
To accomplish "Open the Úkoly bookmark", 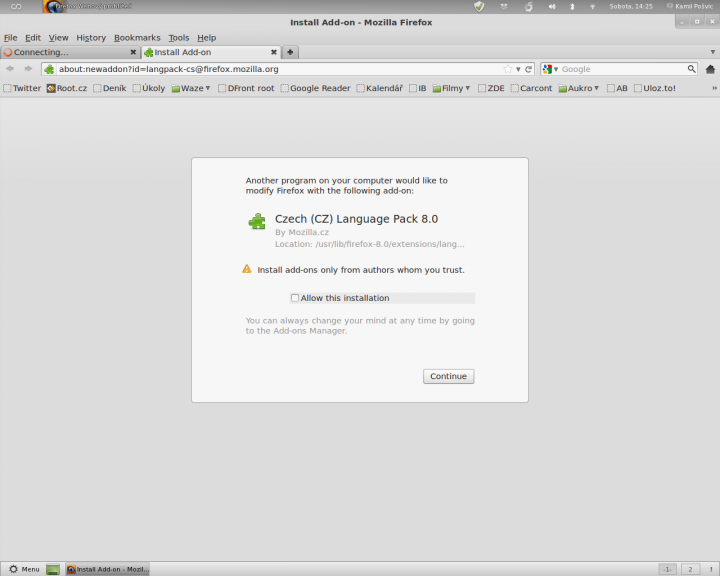I will point(149,88).
